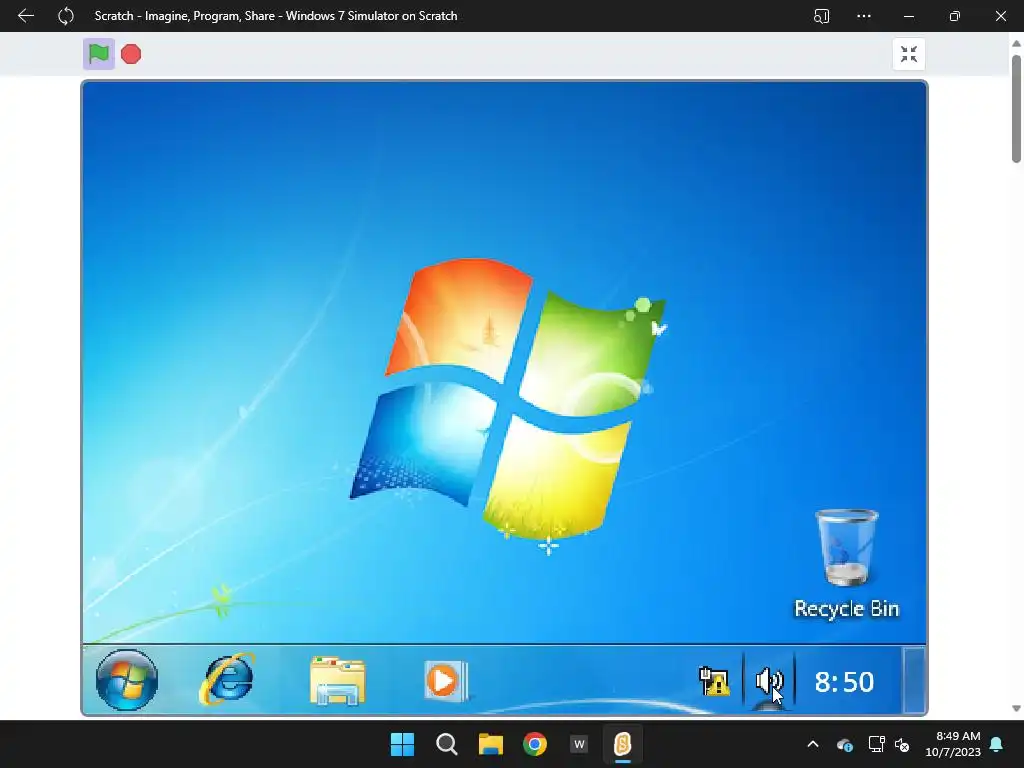
Task: Open the three-dot more options menu
Action: coord(864,16)
